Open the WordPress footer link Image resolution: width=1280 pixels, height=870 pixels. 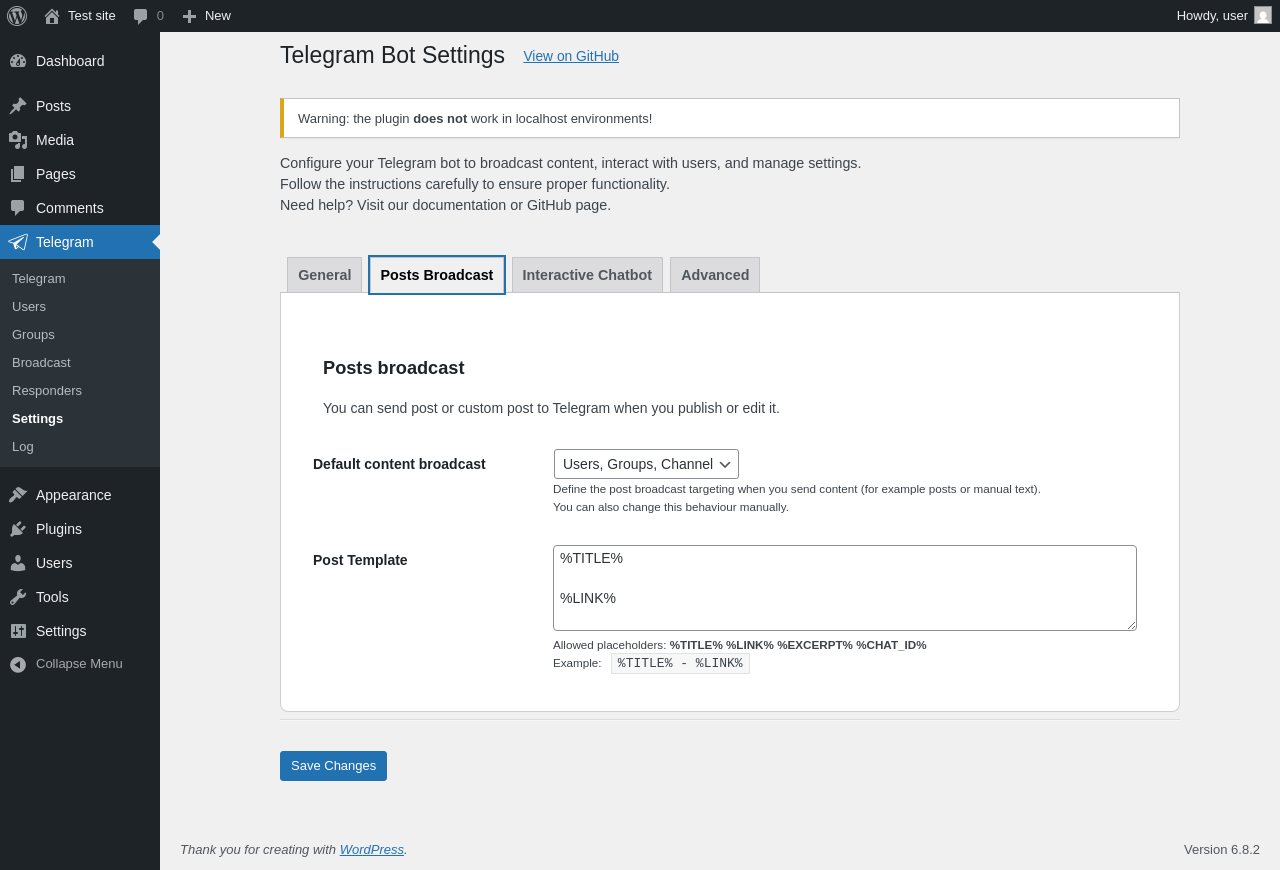pos(372,849)
